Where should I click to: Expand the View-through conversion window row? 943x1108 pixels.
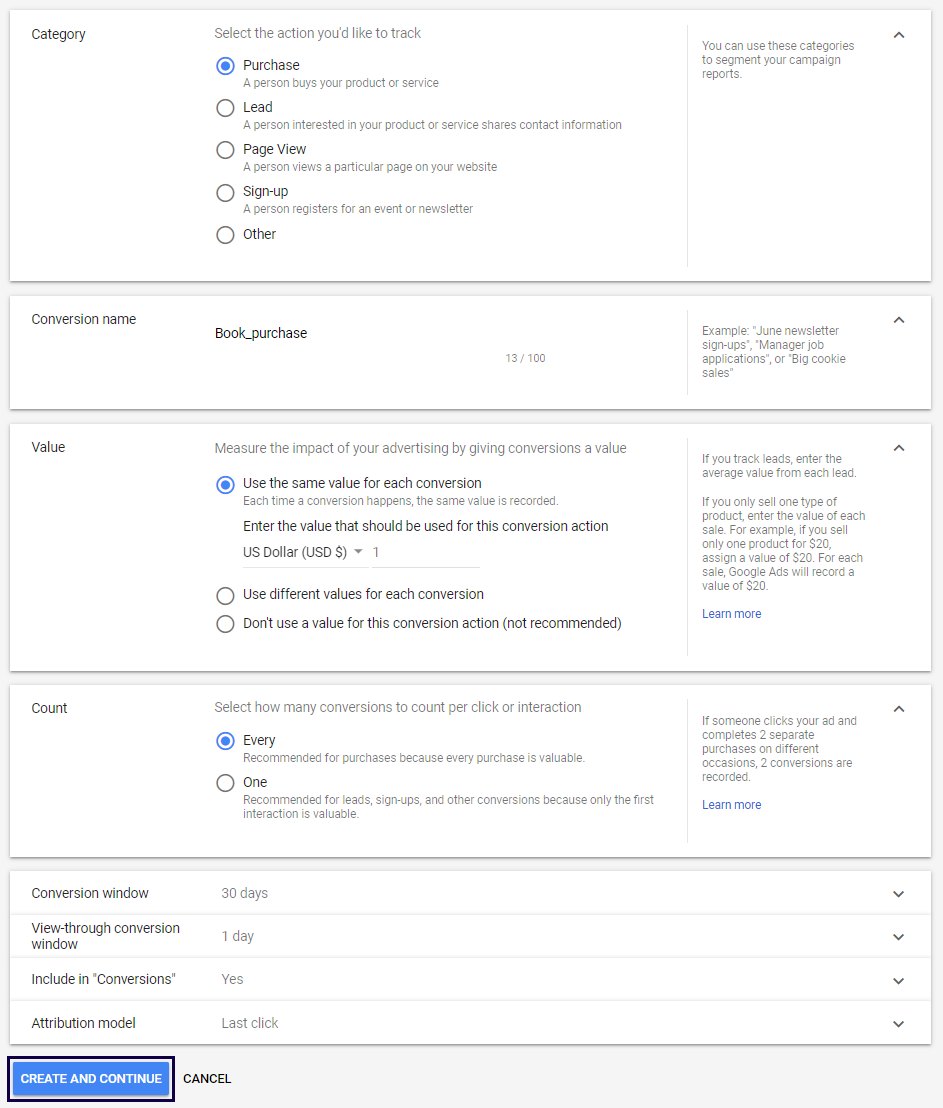(898, 936)
